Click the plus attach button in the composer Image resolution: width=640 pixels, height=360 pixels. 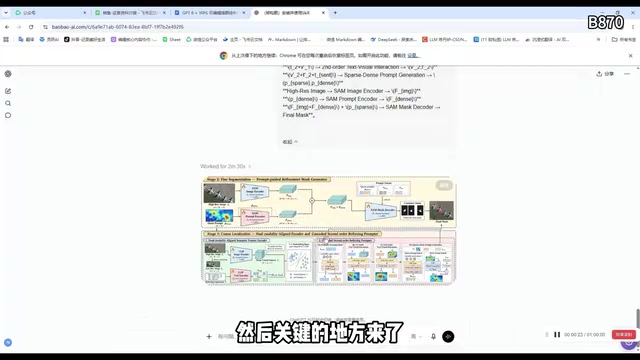tap(209, 337)
